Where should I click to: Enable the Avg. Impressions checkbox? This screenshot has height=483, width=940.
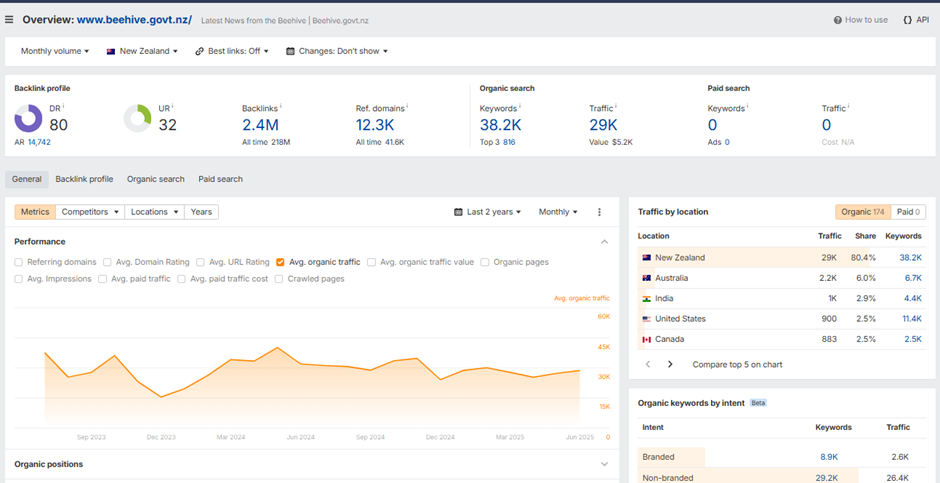tap(19, 279)
